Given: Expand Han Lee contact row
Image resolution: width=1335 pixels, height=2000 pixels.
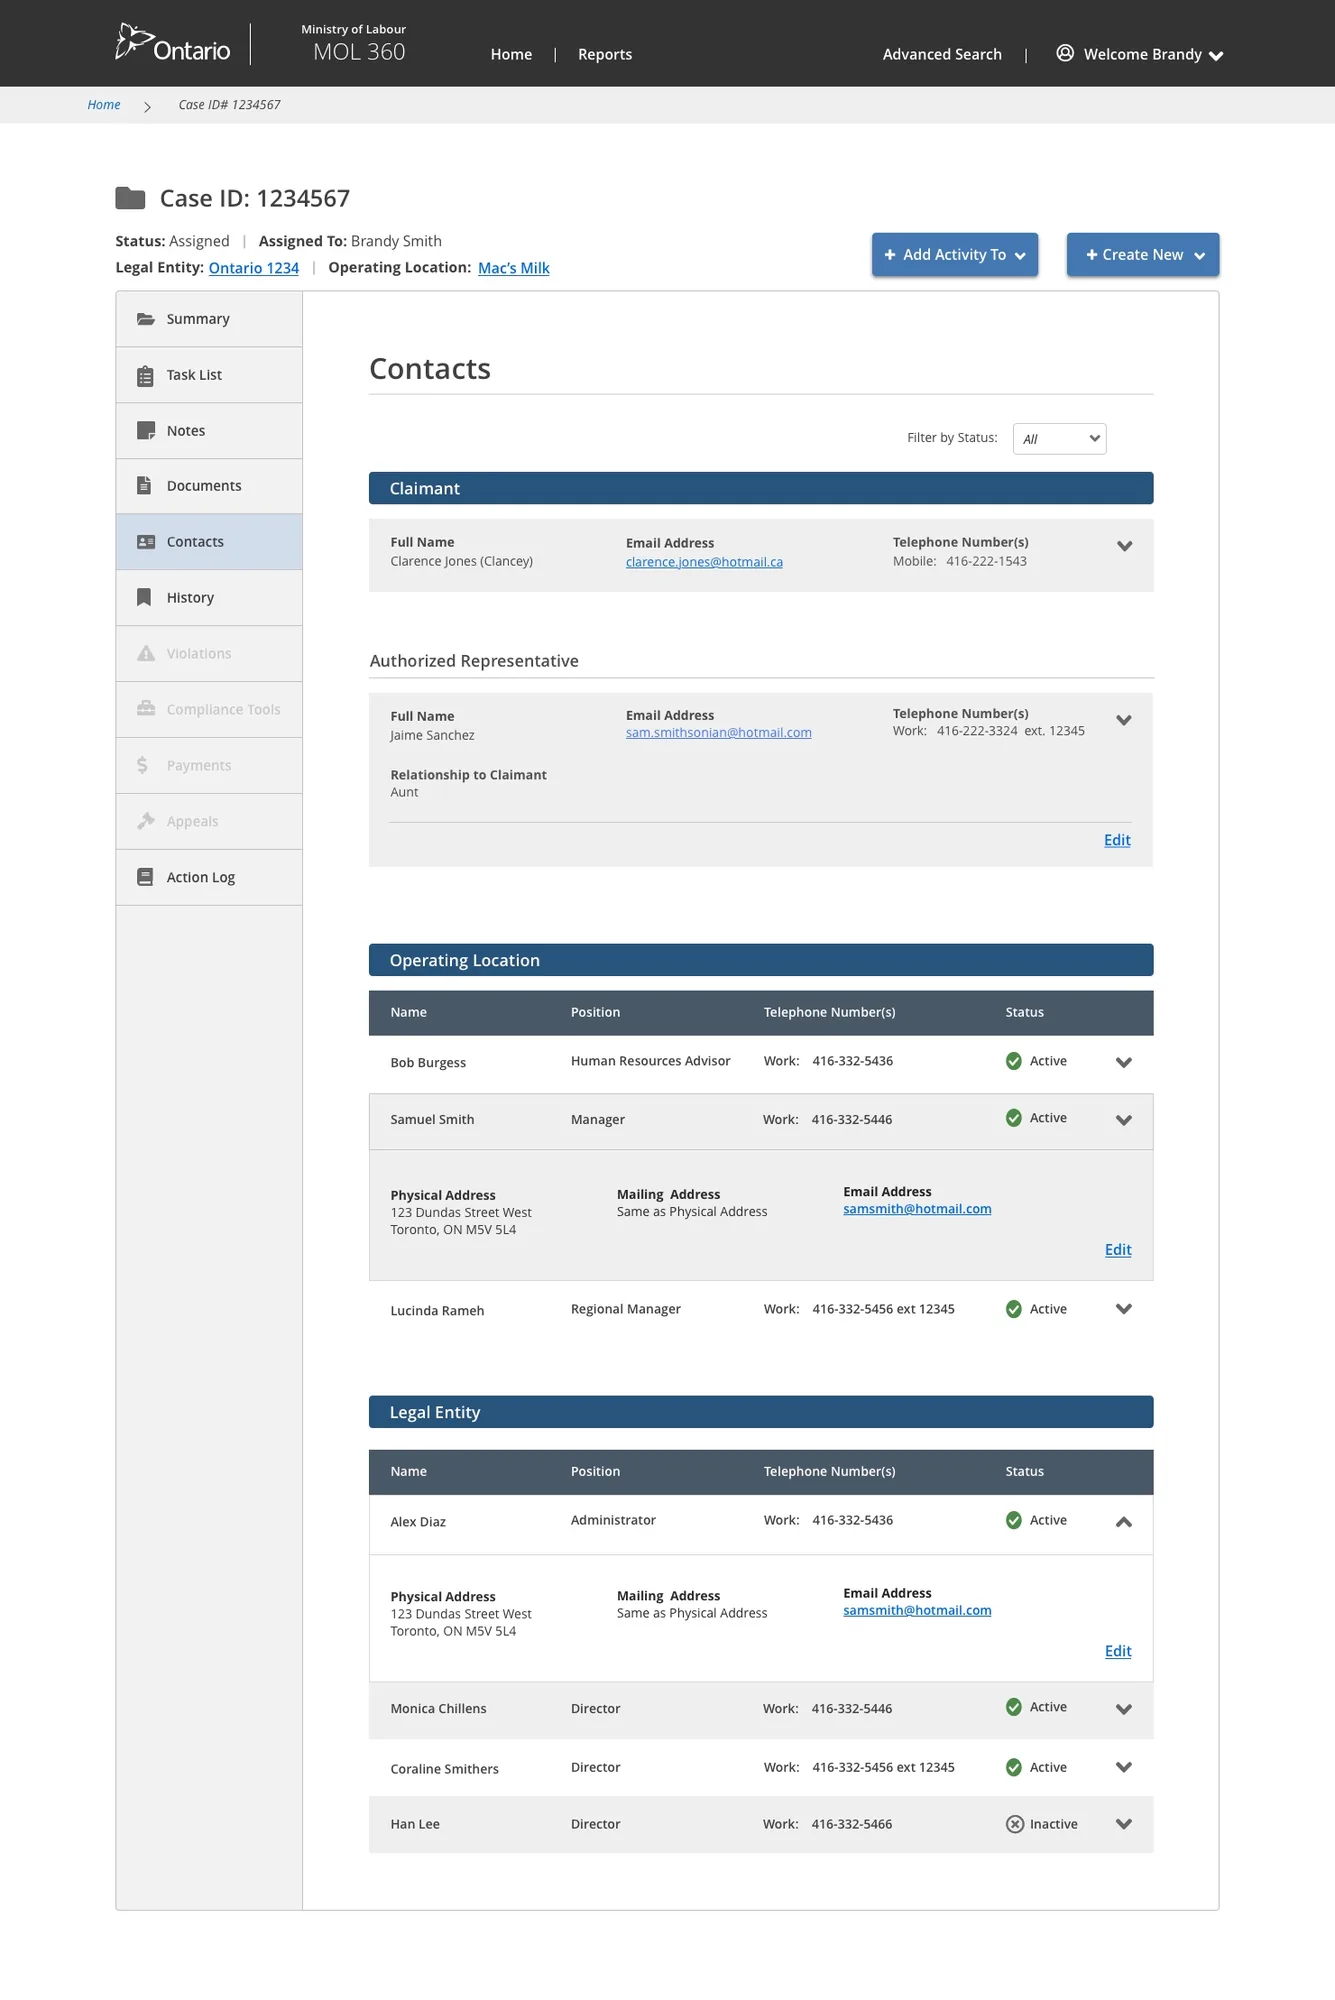Looking at the screenshot, I should click(1124, 1824).
